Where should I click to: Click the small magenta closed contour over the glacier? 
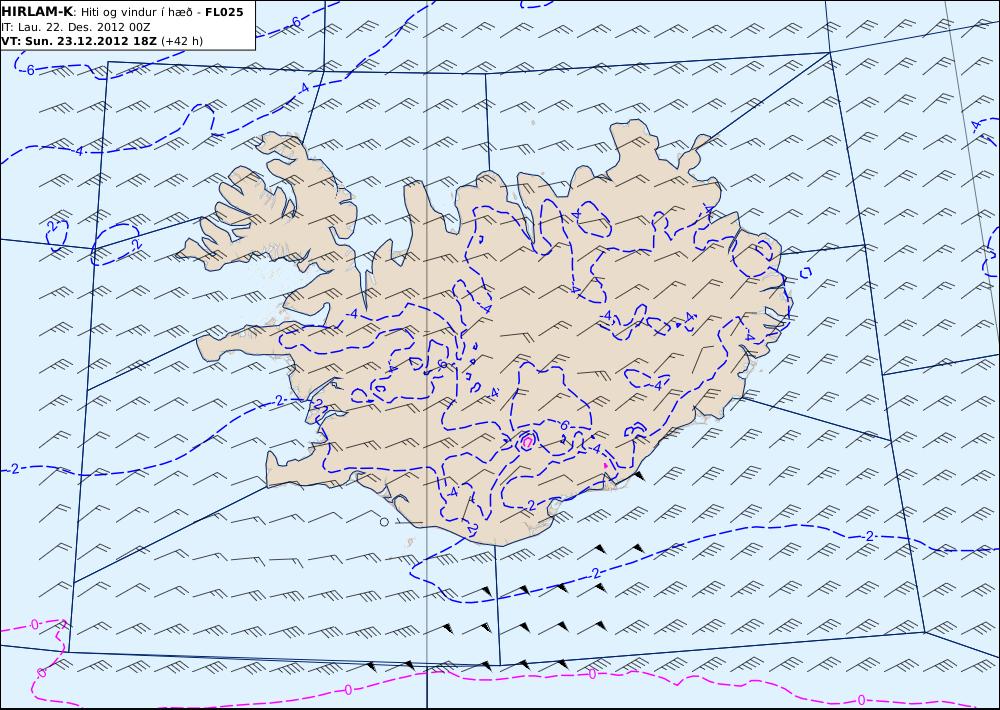(x=527, y=441)
